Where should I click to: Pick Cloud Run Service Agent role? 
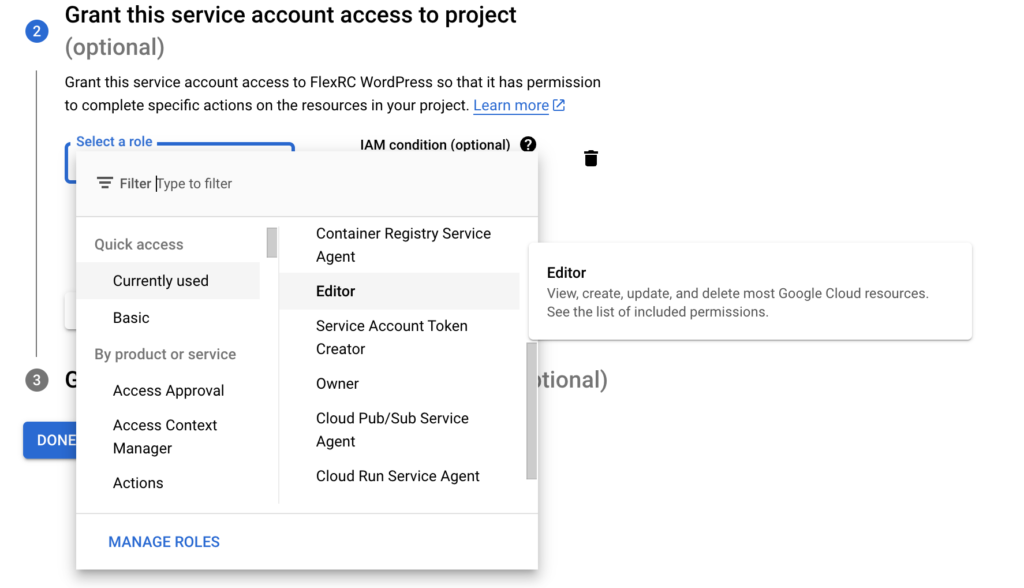(397, 476)
